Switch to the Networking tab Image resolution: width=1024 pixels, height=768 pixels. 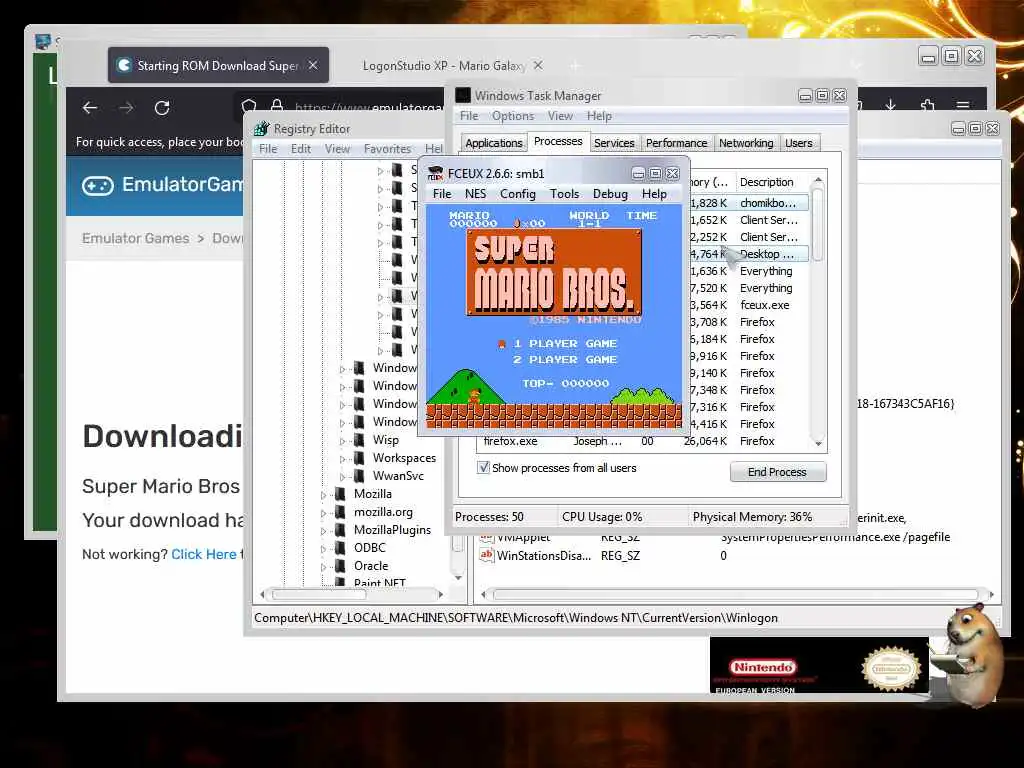pos(746,143)
